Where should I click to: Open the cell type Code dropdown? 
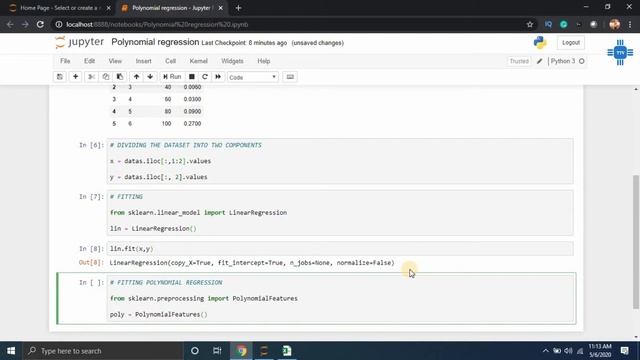click(253, 77)
